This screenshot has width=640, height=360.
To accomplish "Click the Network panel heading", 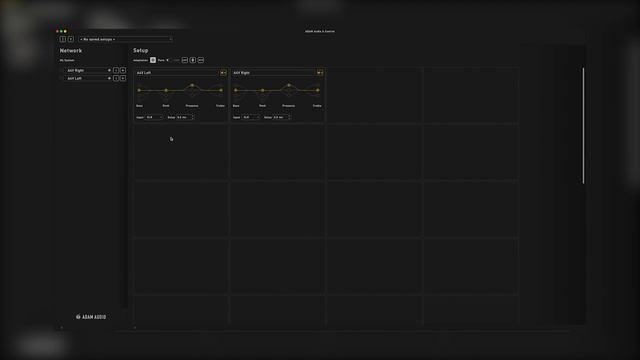I will pos(71,51).
